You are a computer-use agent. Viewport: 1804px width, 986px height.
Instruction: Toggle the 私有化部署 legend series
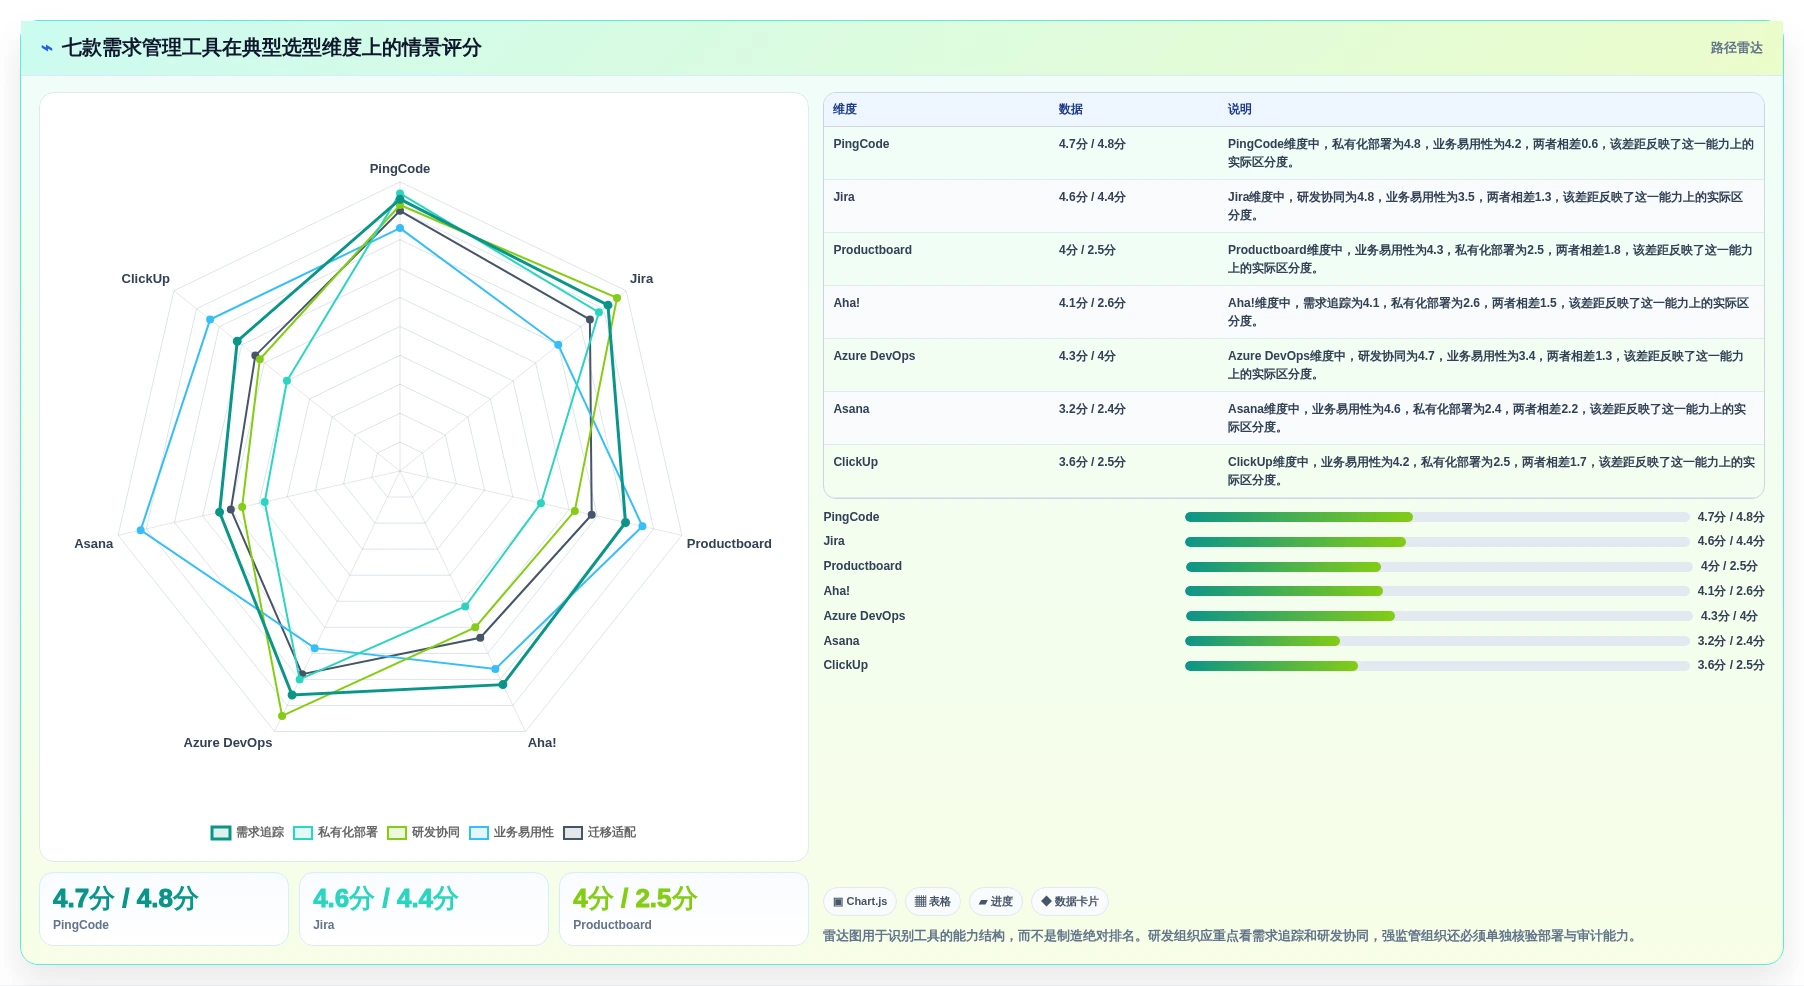(x=335, y=832)
